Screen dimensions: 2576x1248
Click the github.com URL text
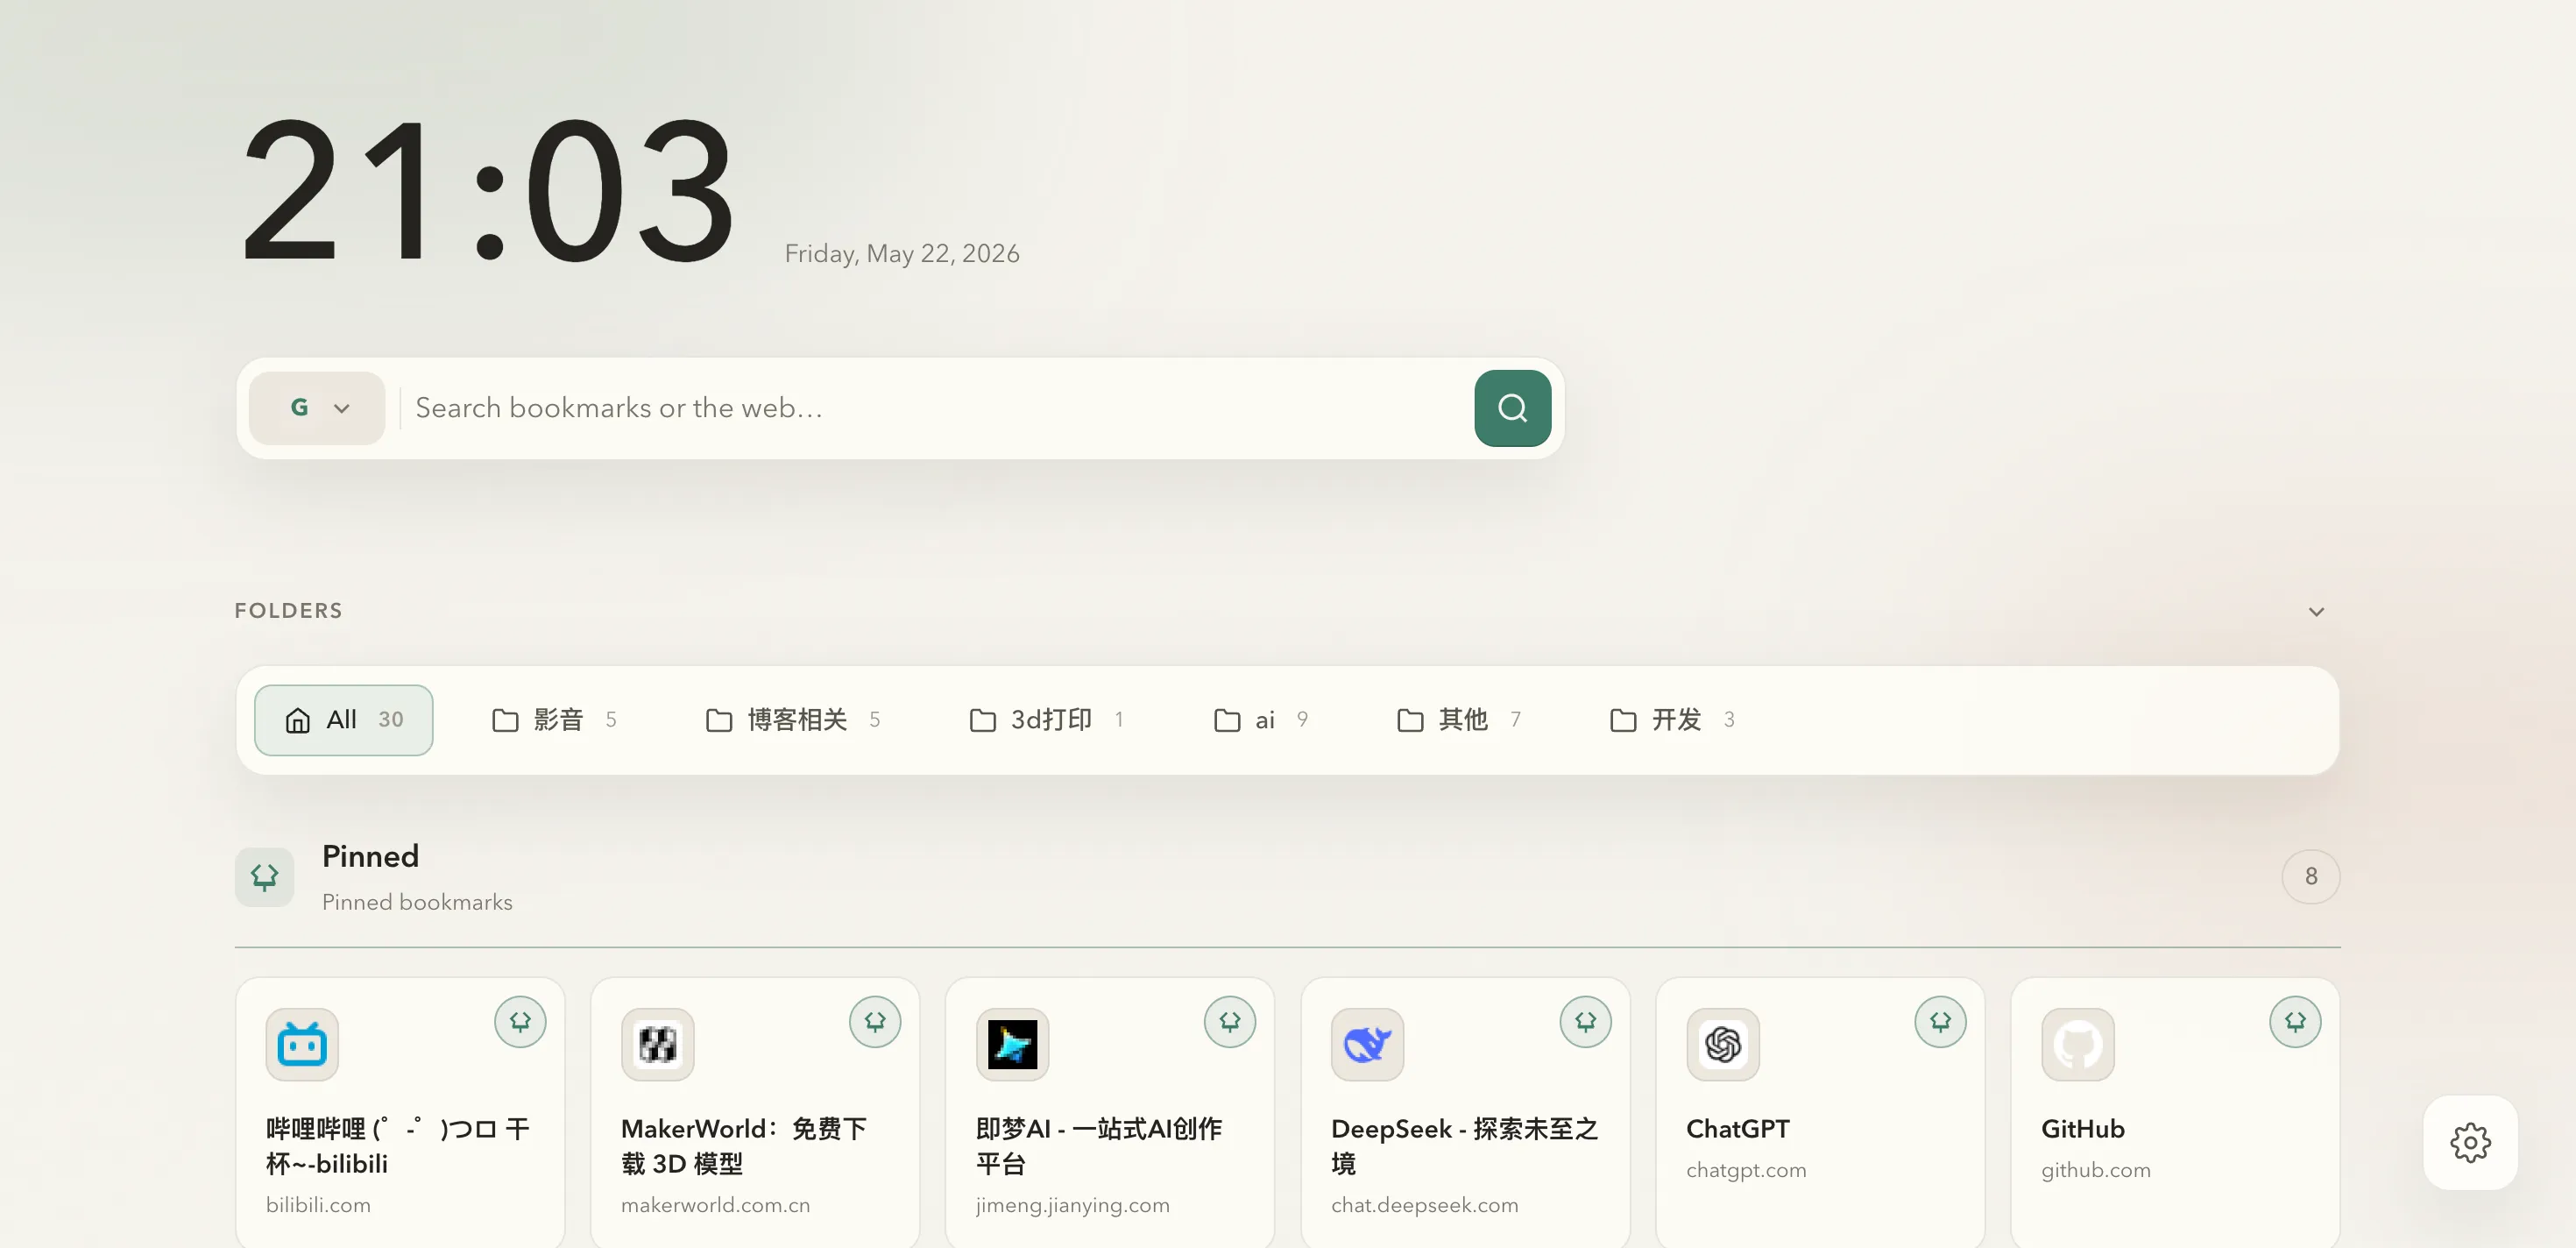pos(2096,1170)
